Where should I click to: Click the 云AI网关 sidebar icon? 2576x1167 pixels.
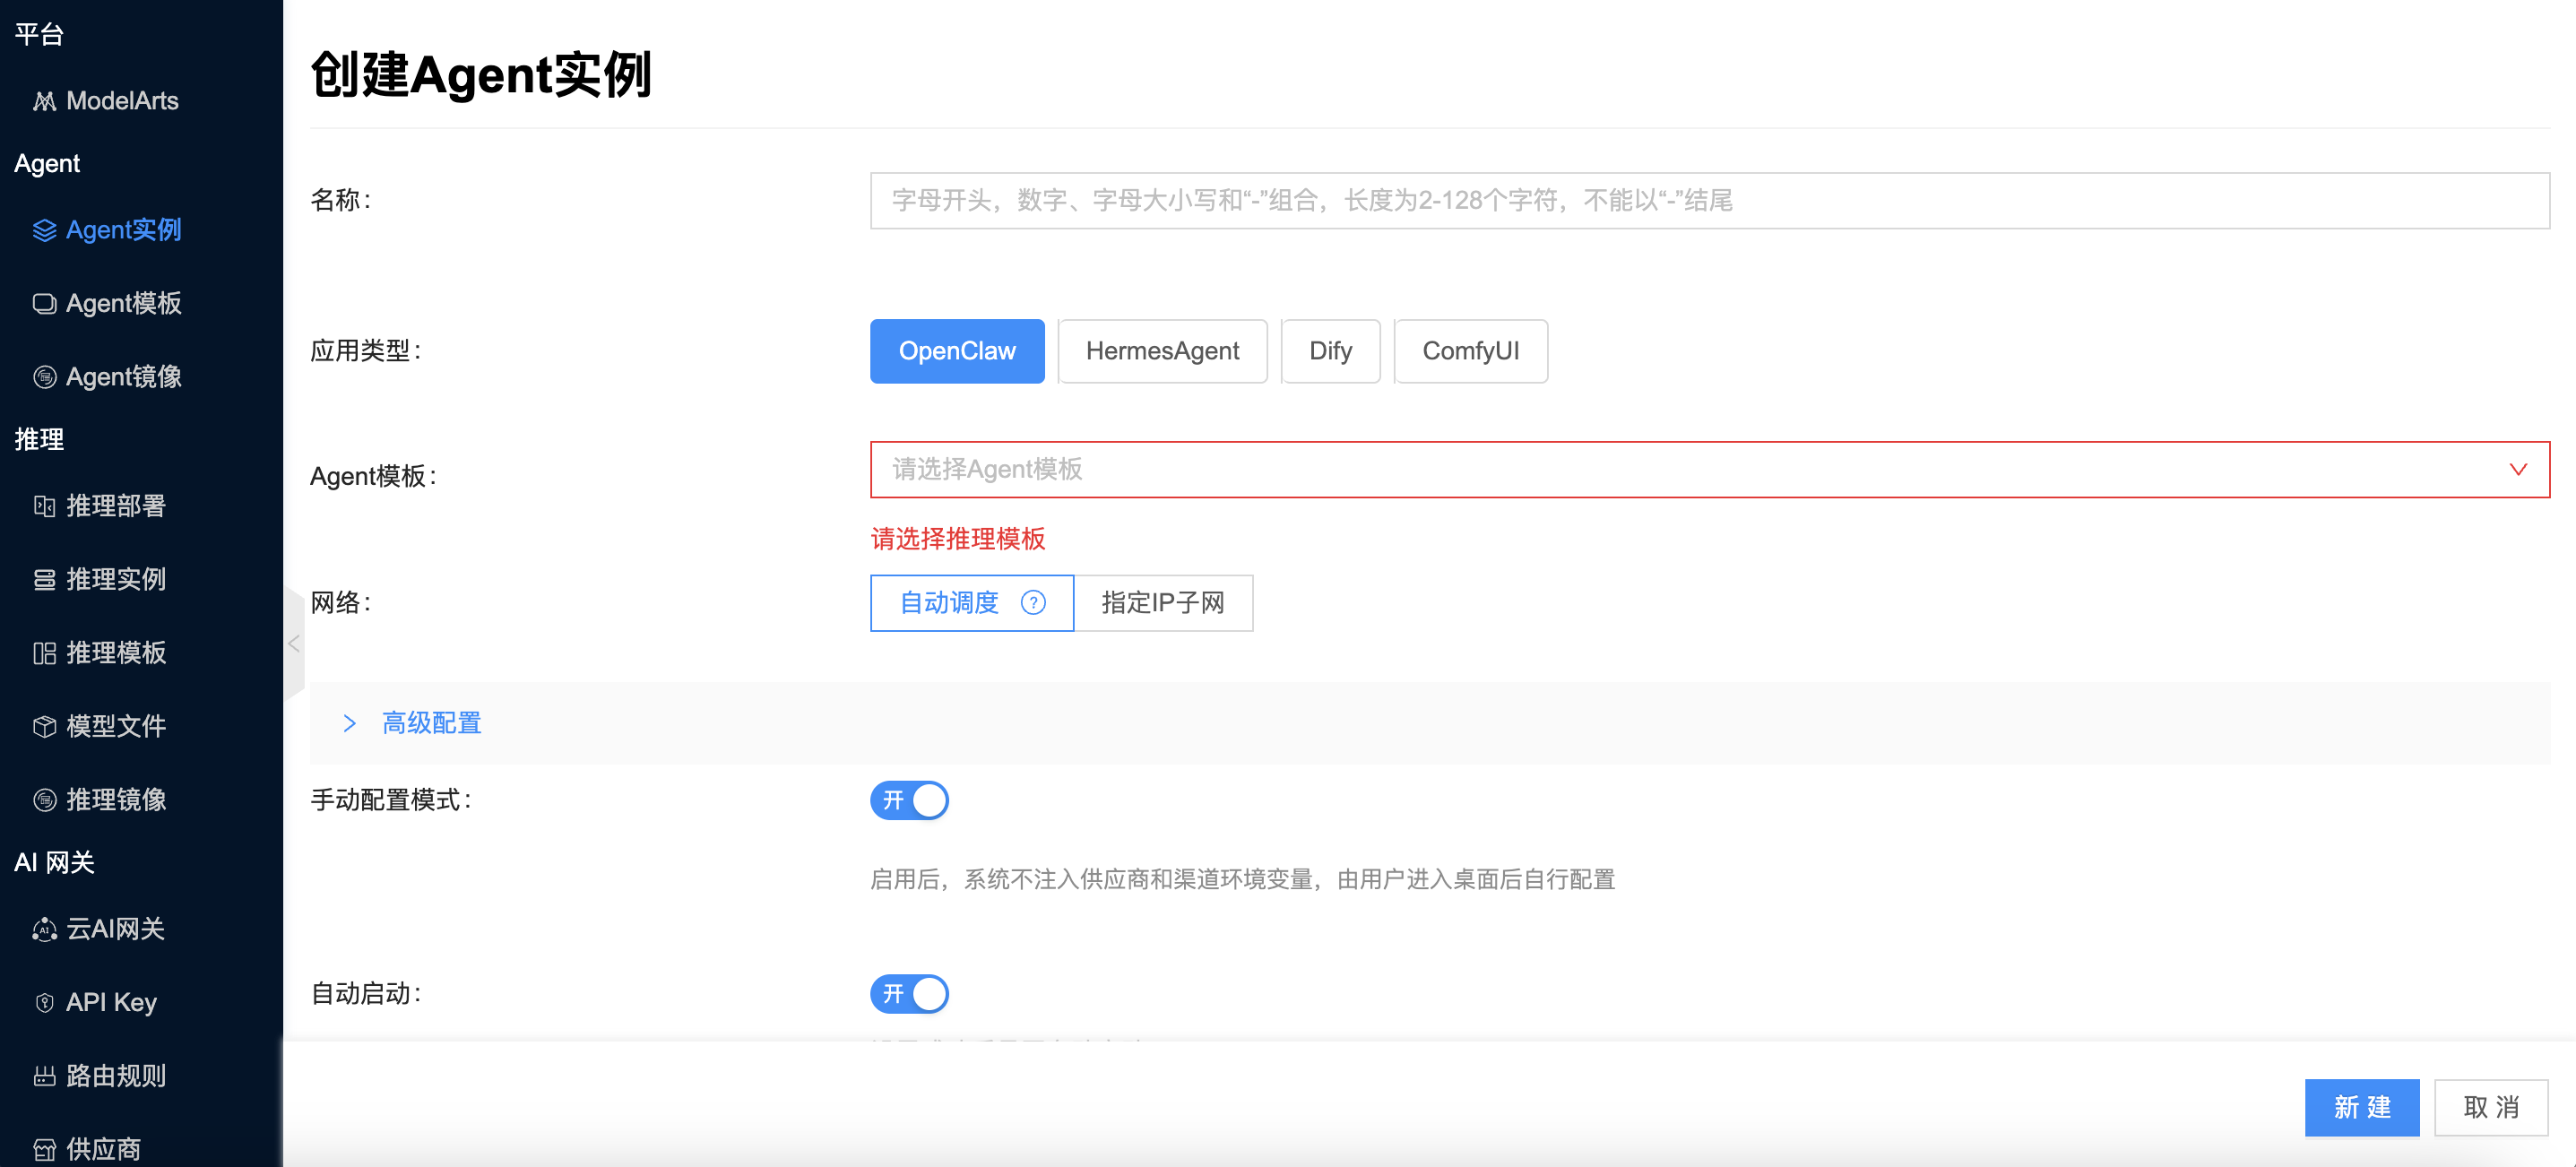44,930
